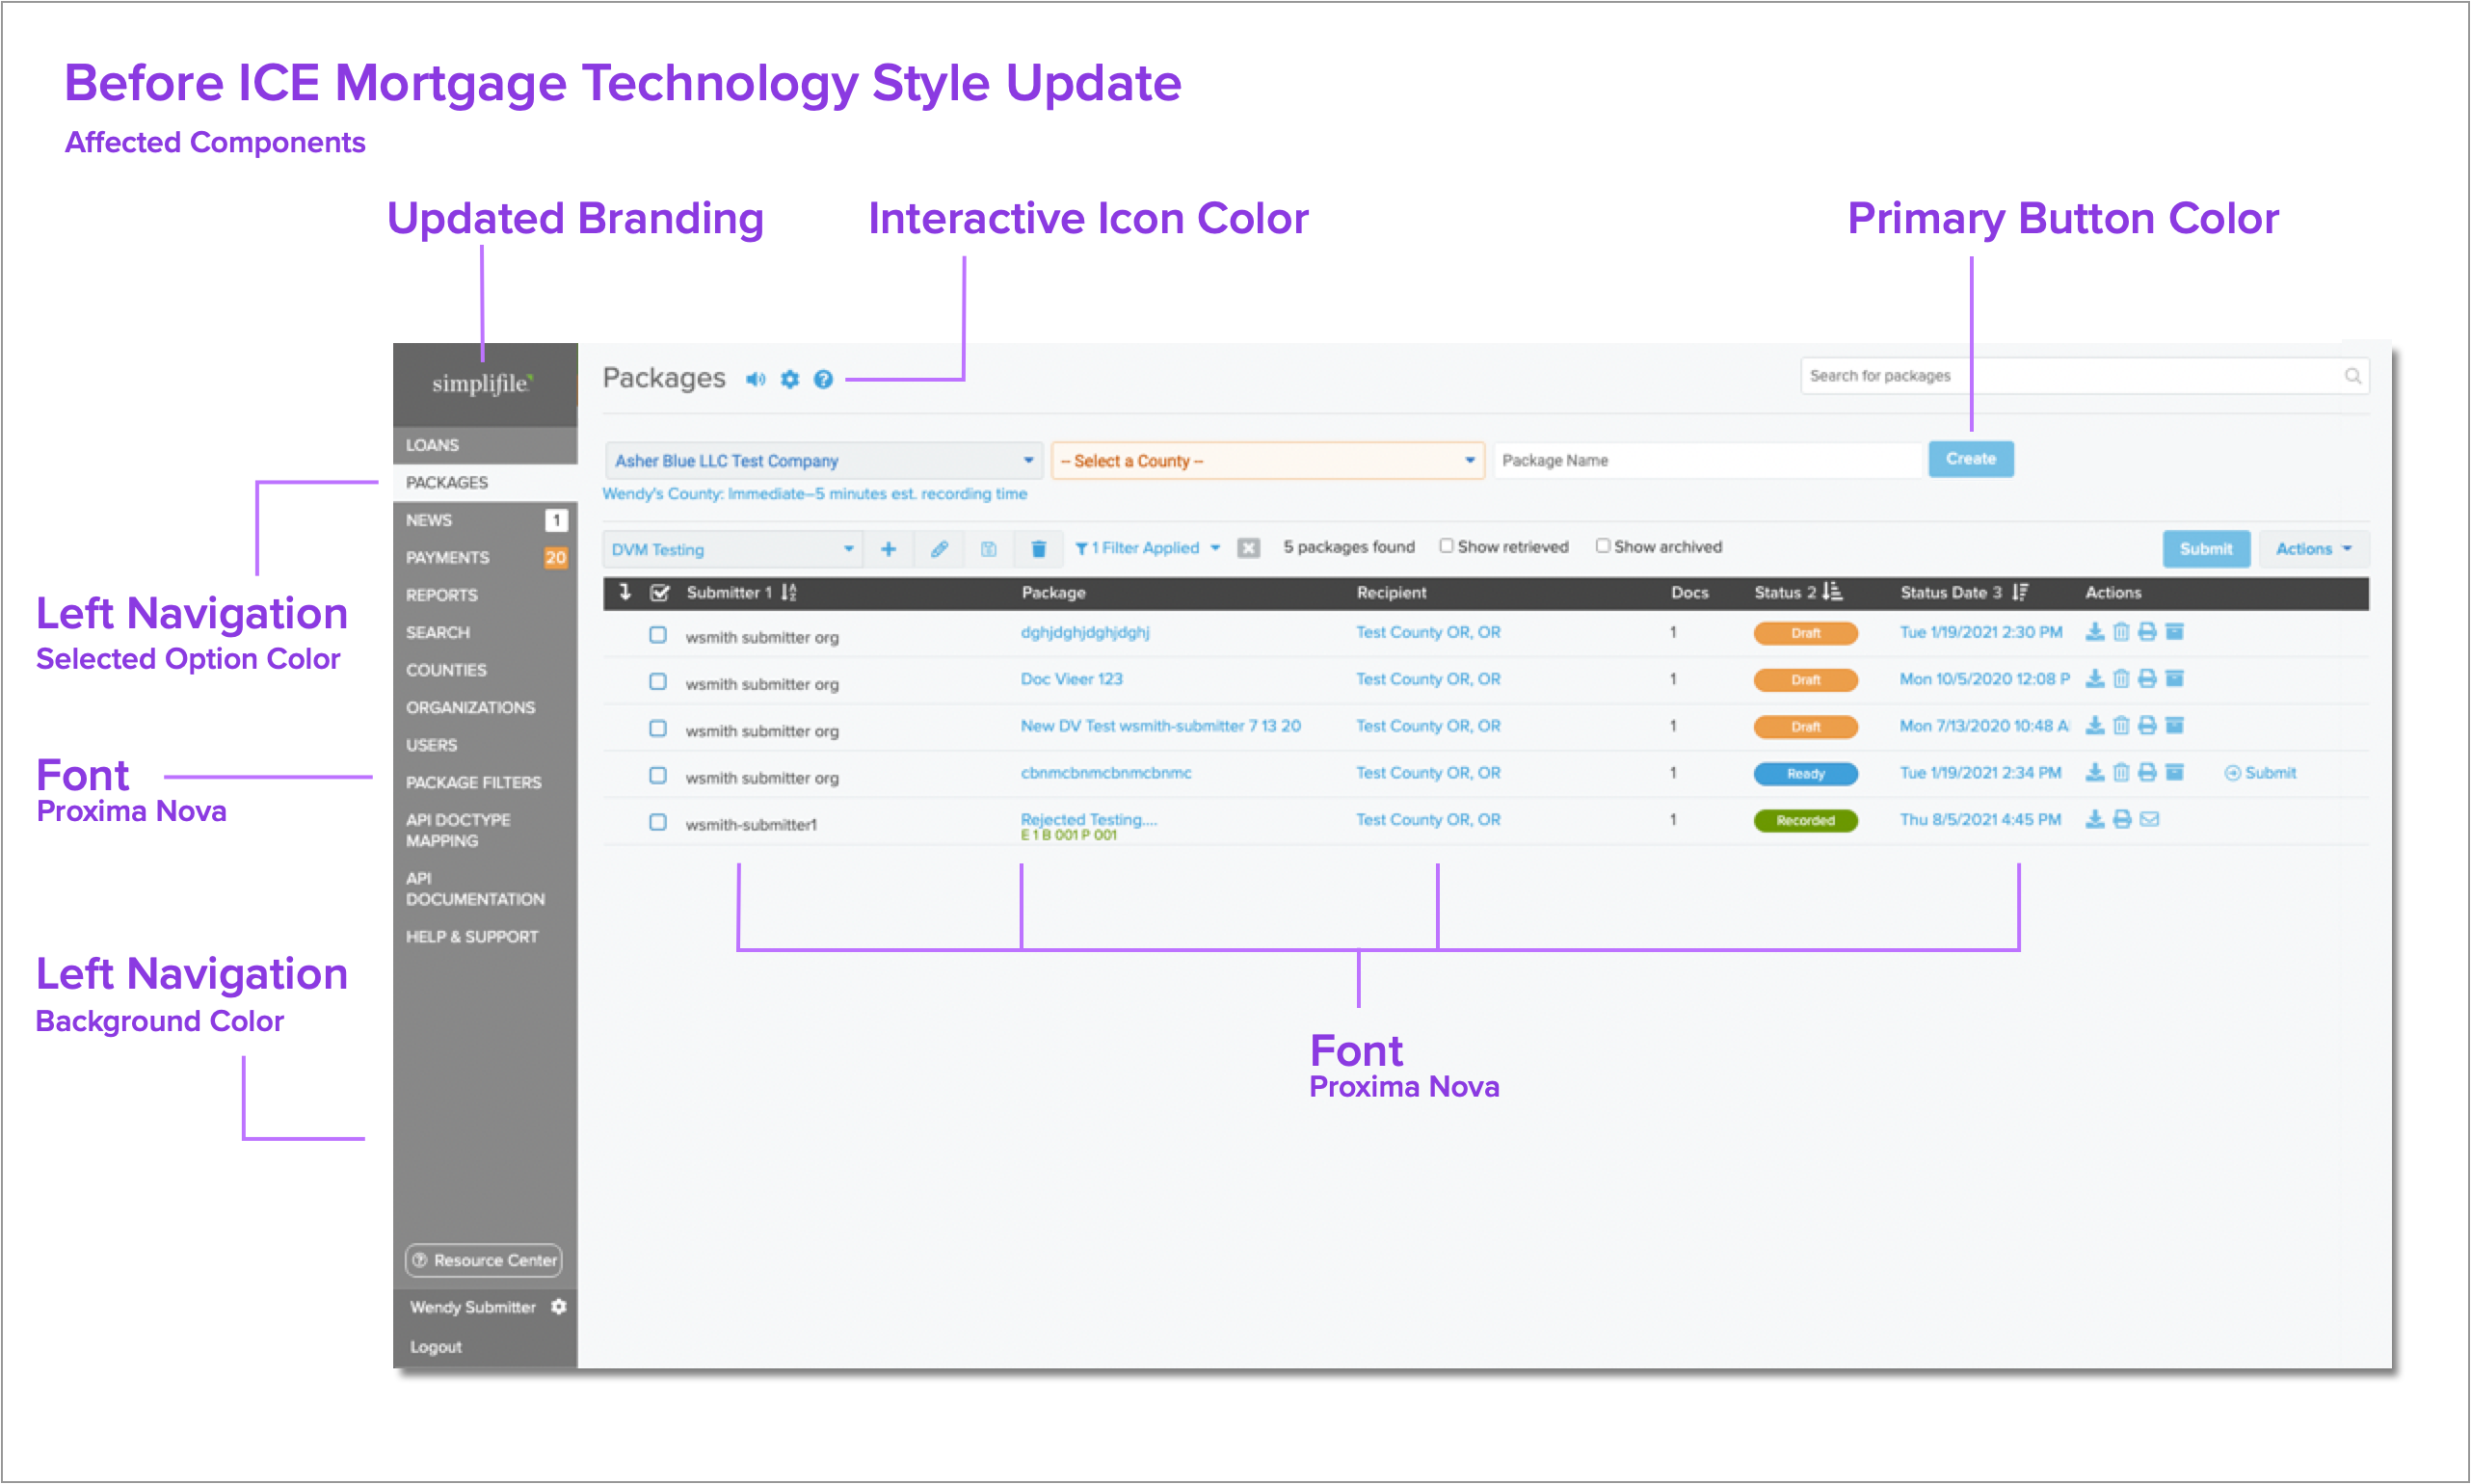
Task: Click the speaker announcements icon beside Packages
Action: (x=755, y=380)
